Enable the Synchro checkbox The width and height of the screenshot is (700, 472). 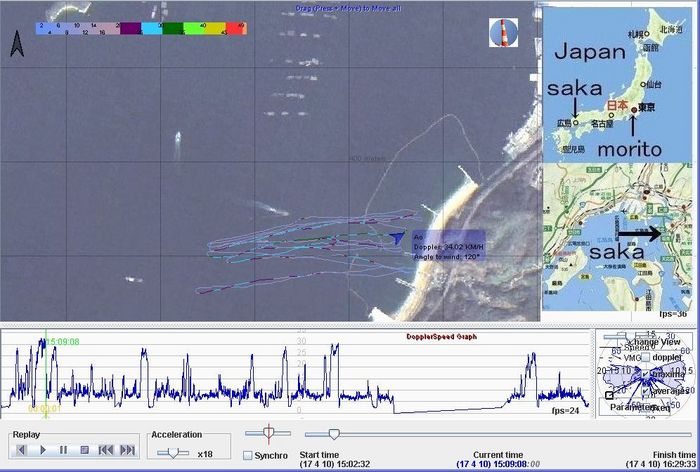(x=247, y=455)
